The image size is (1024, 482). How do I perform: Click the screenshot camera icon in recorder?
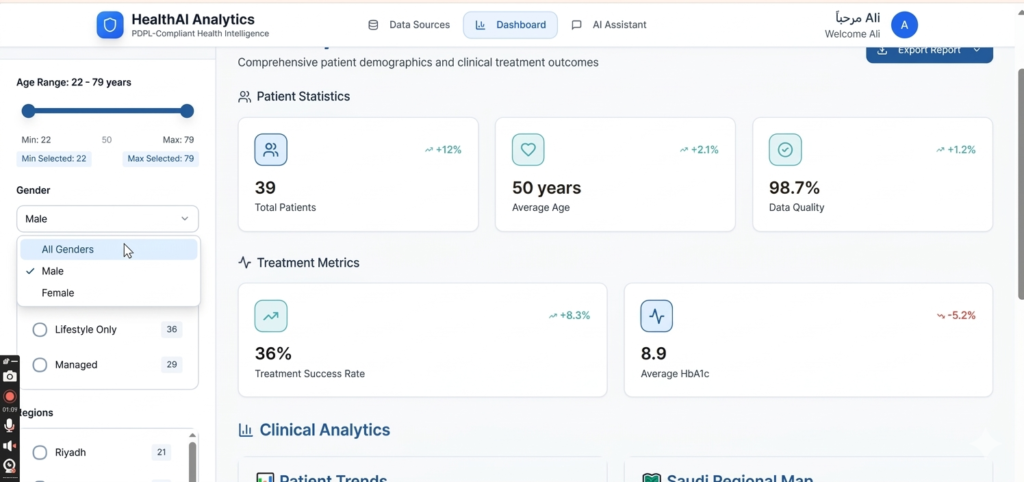tap(9, 376)
